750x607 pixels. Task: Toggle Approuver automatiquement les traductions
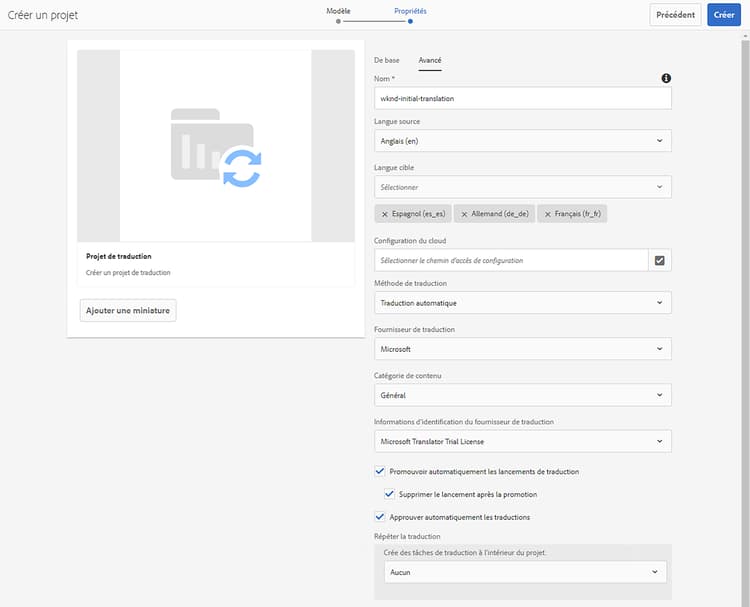(380, 517)
